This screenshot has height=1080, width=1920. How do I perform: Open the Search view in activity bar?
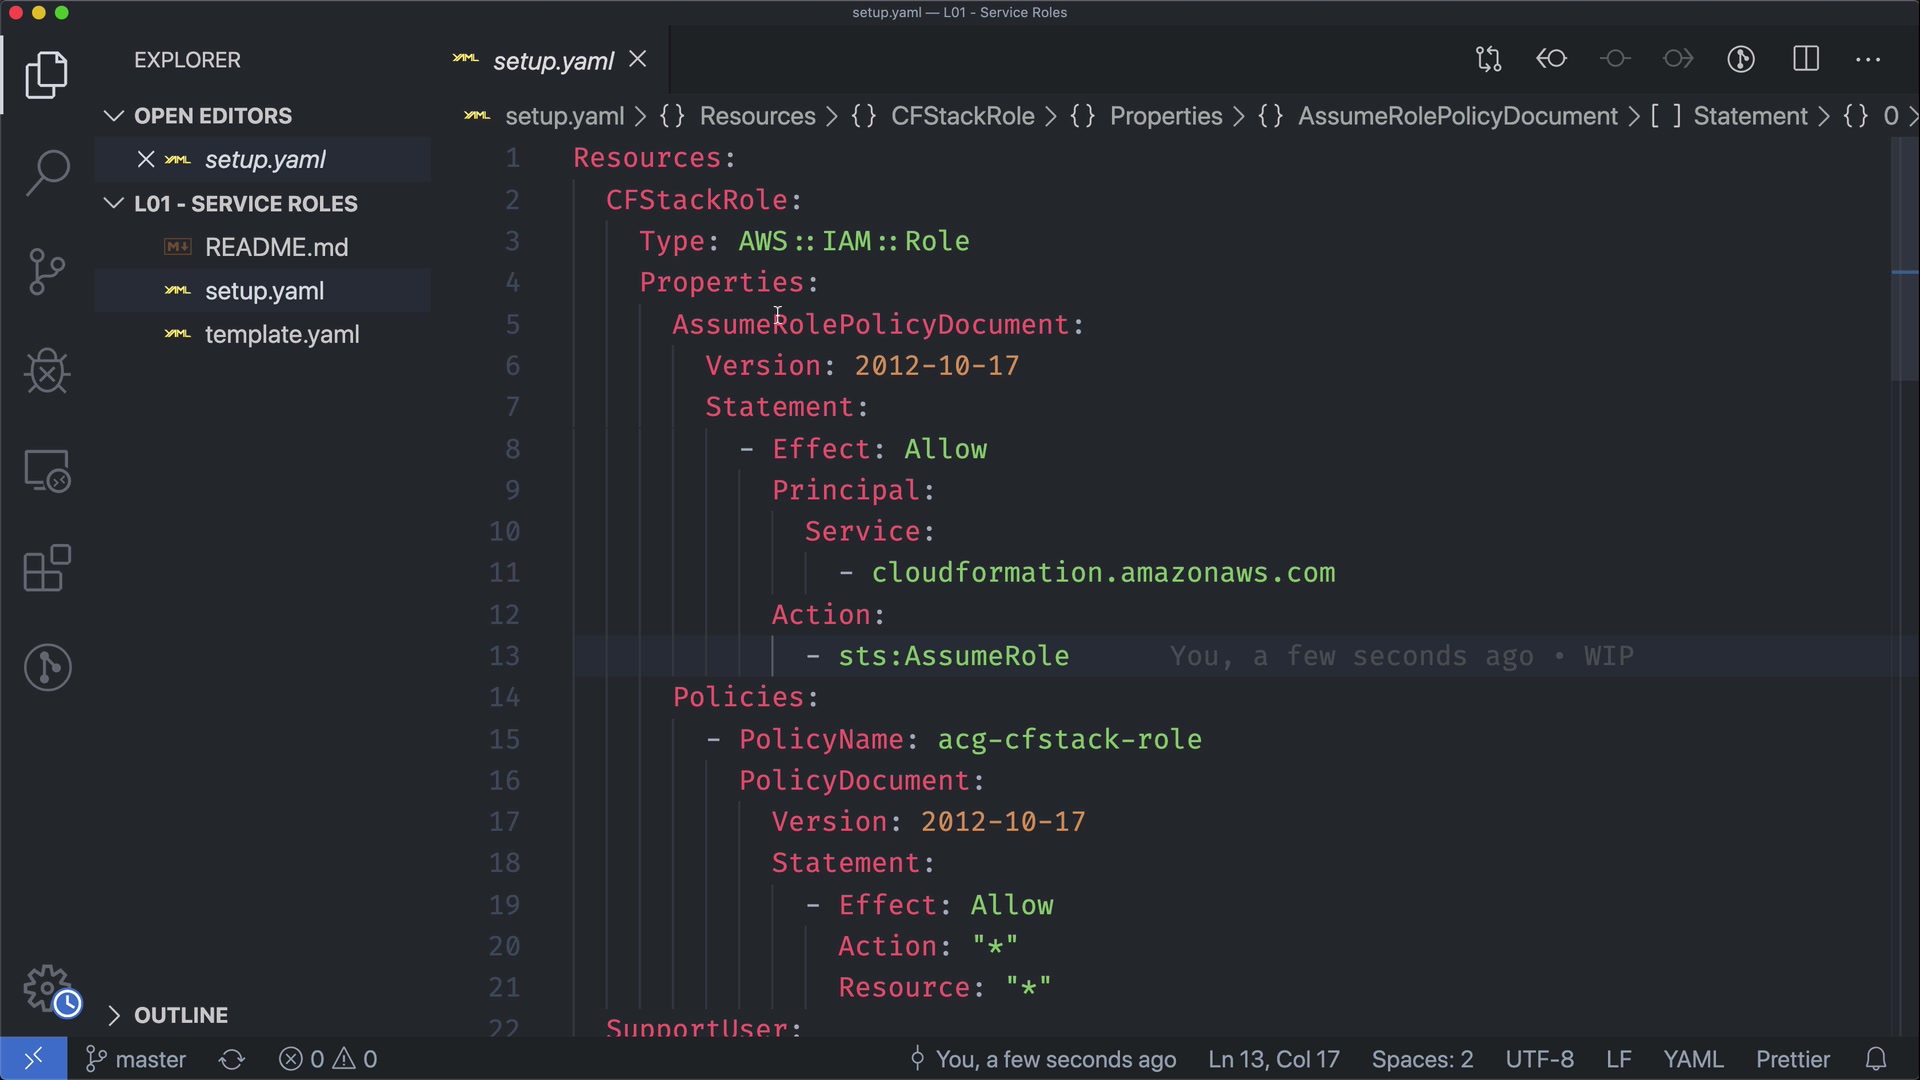[x=47, y=173]
